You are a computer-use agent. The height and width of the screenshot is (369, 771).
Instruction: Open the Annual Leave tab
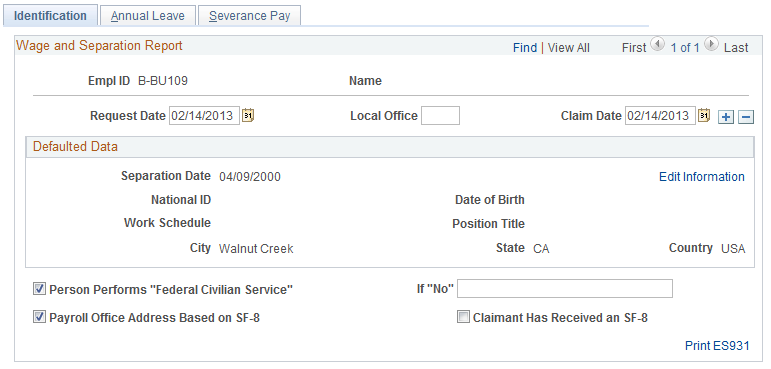click(148, 16)
